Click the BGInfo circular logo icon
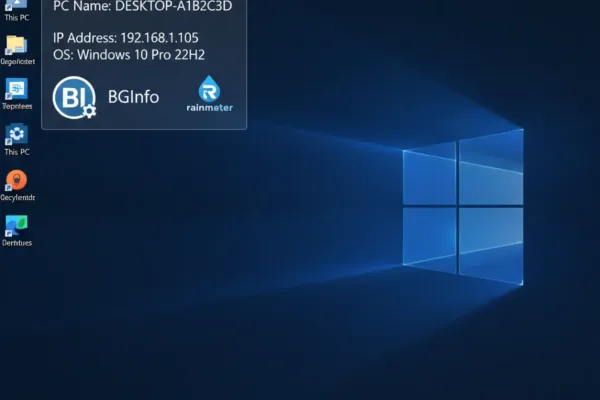 [x=74, y=98]
